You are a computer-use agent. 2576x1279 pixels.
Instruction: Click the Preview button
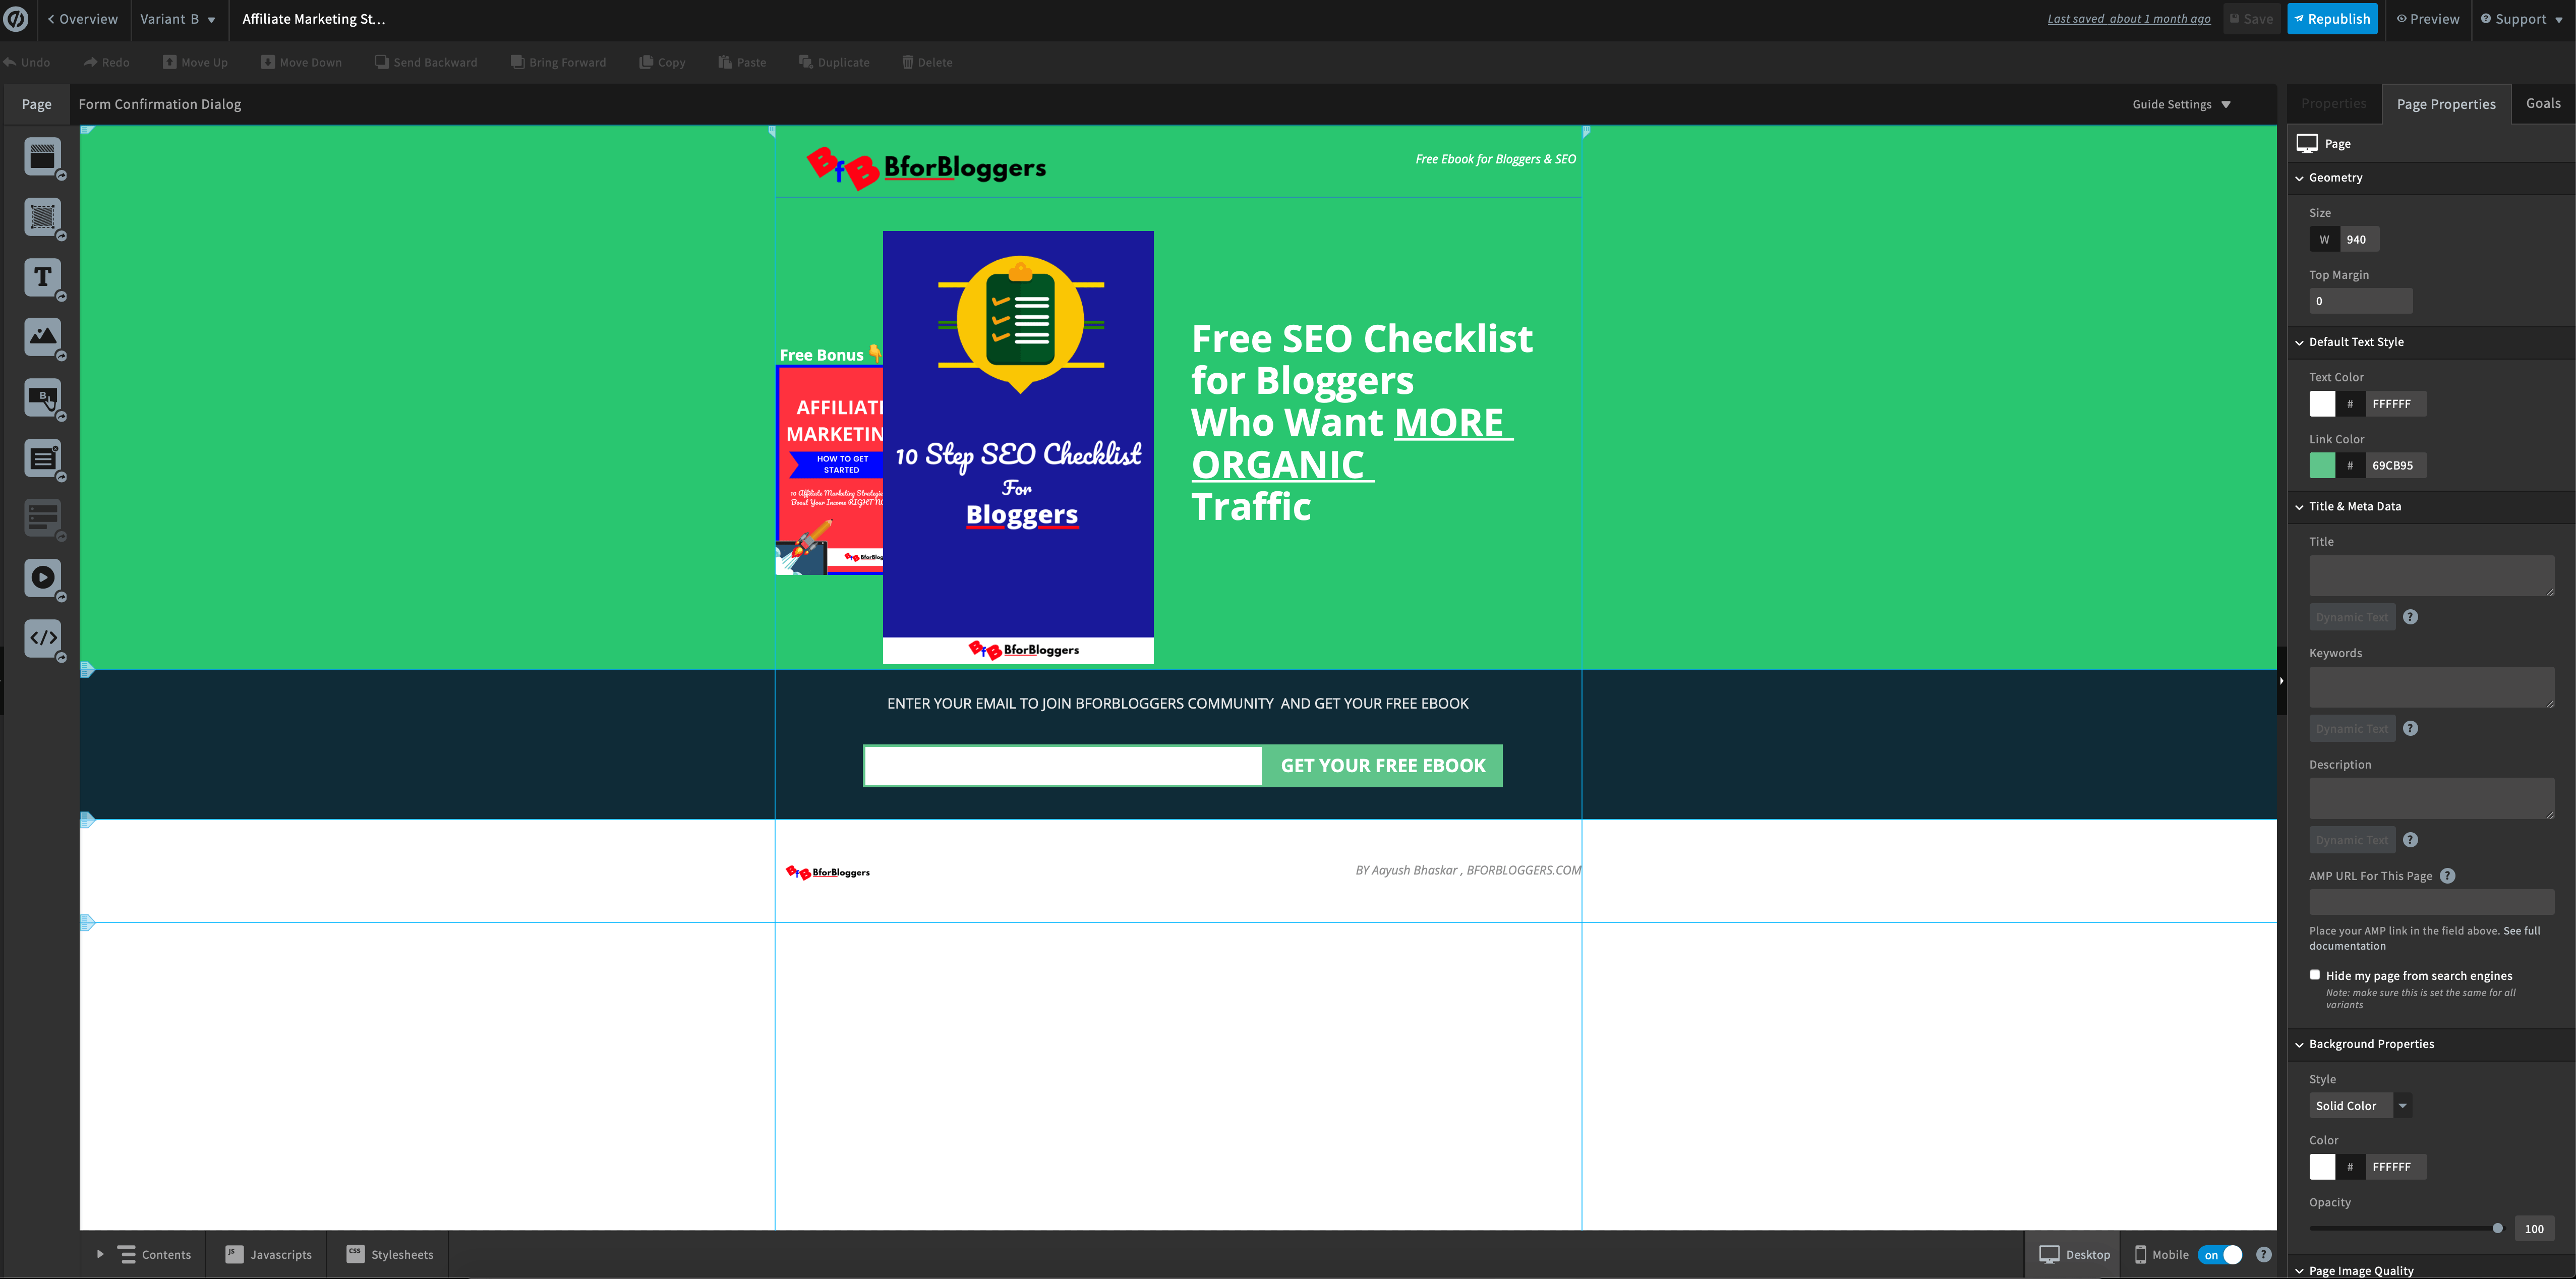2427,19
